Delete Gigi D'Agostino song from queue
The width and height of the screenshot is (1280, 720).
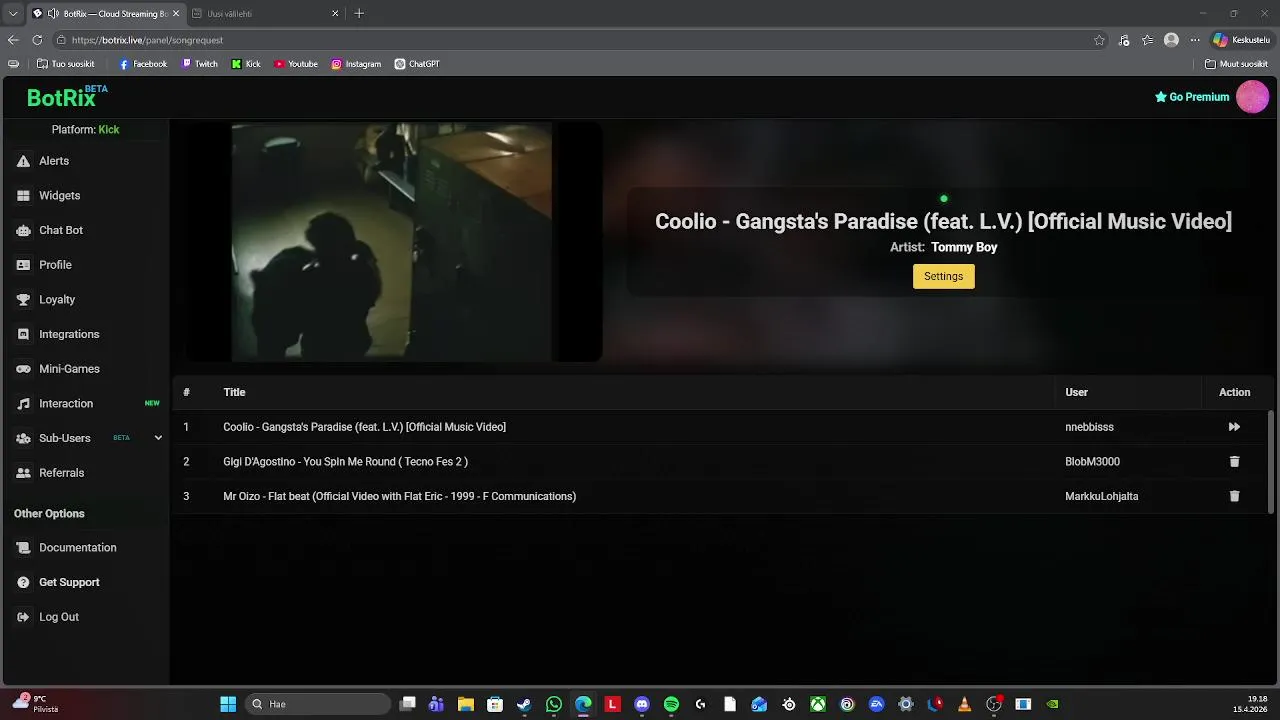(1234, 462)
